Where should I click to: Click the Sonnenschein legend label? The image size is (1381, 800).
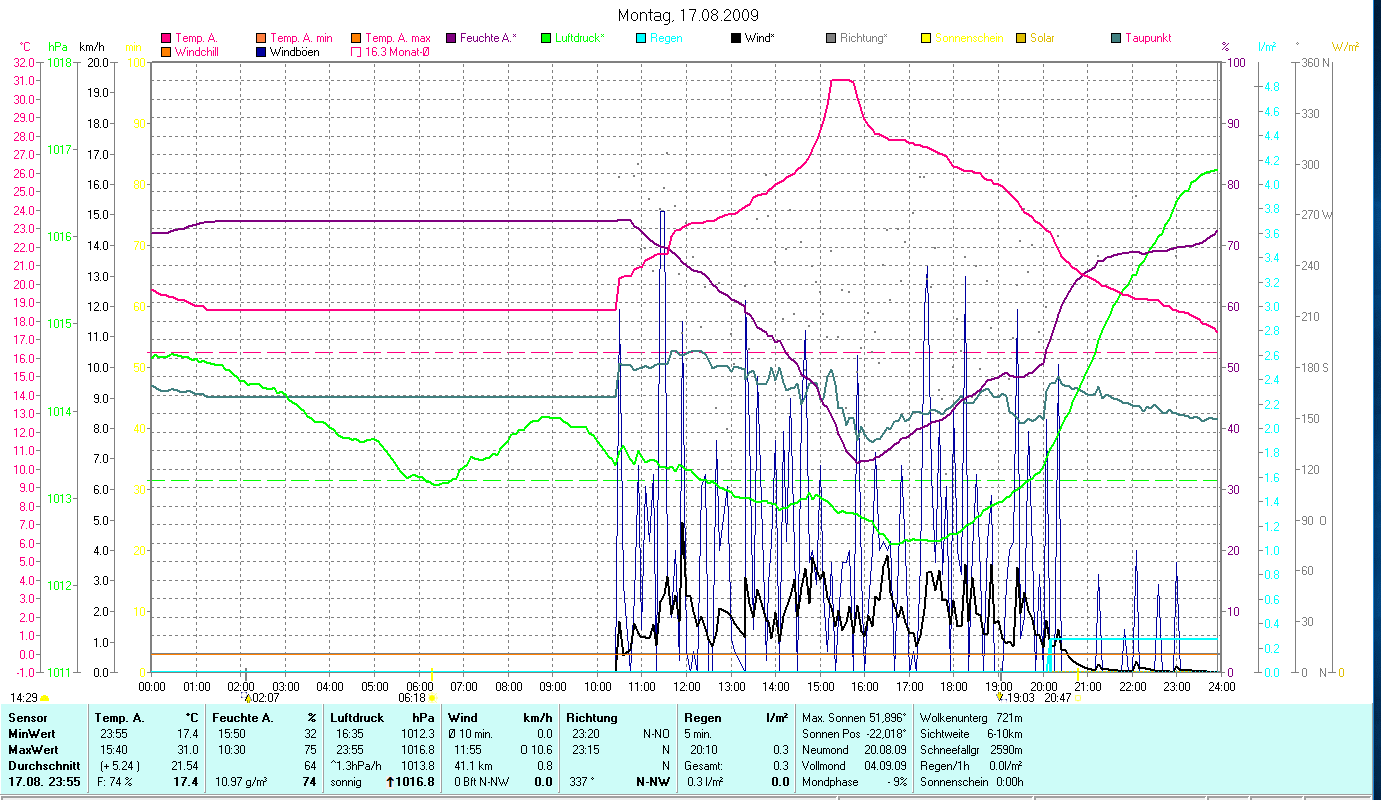[x=968, y=38]
